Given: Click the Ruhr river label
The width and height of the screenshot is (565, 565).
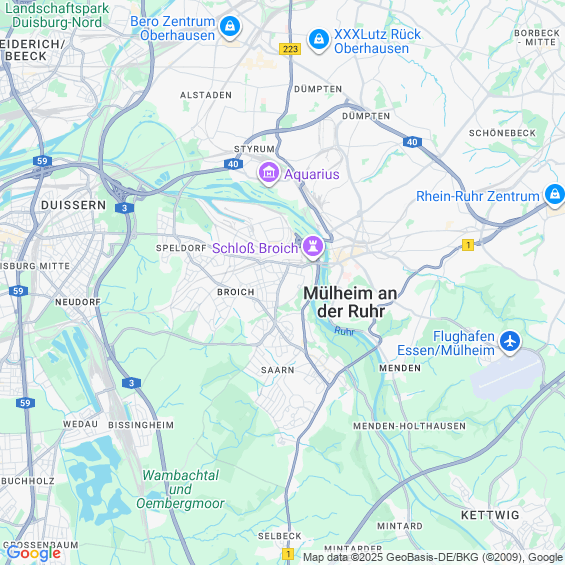Looking at the screenshot, I should 344,331.
